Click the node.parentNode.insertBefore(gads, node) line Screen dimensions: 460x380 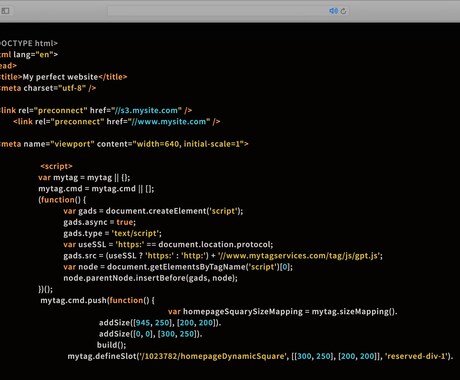[x=151, y=278]
